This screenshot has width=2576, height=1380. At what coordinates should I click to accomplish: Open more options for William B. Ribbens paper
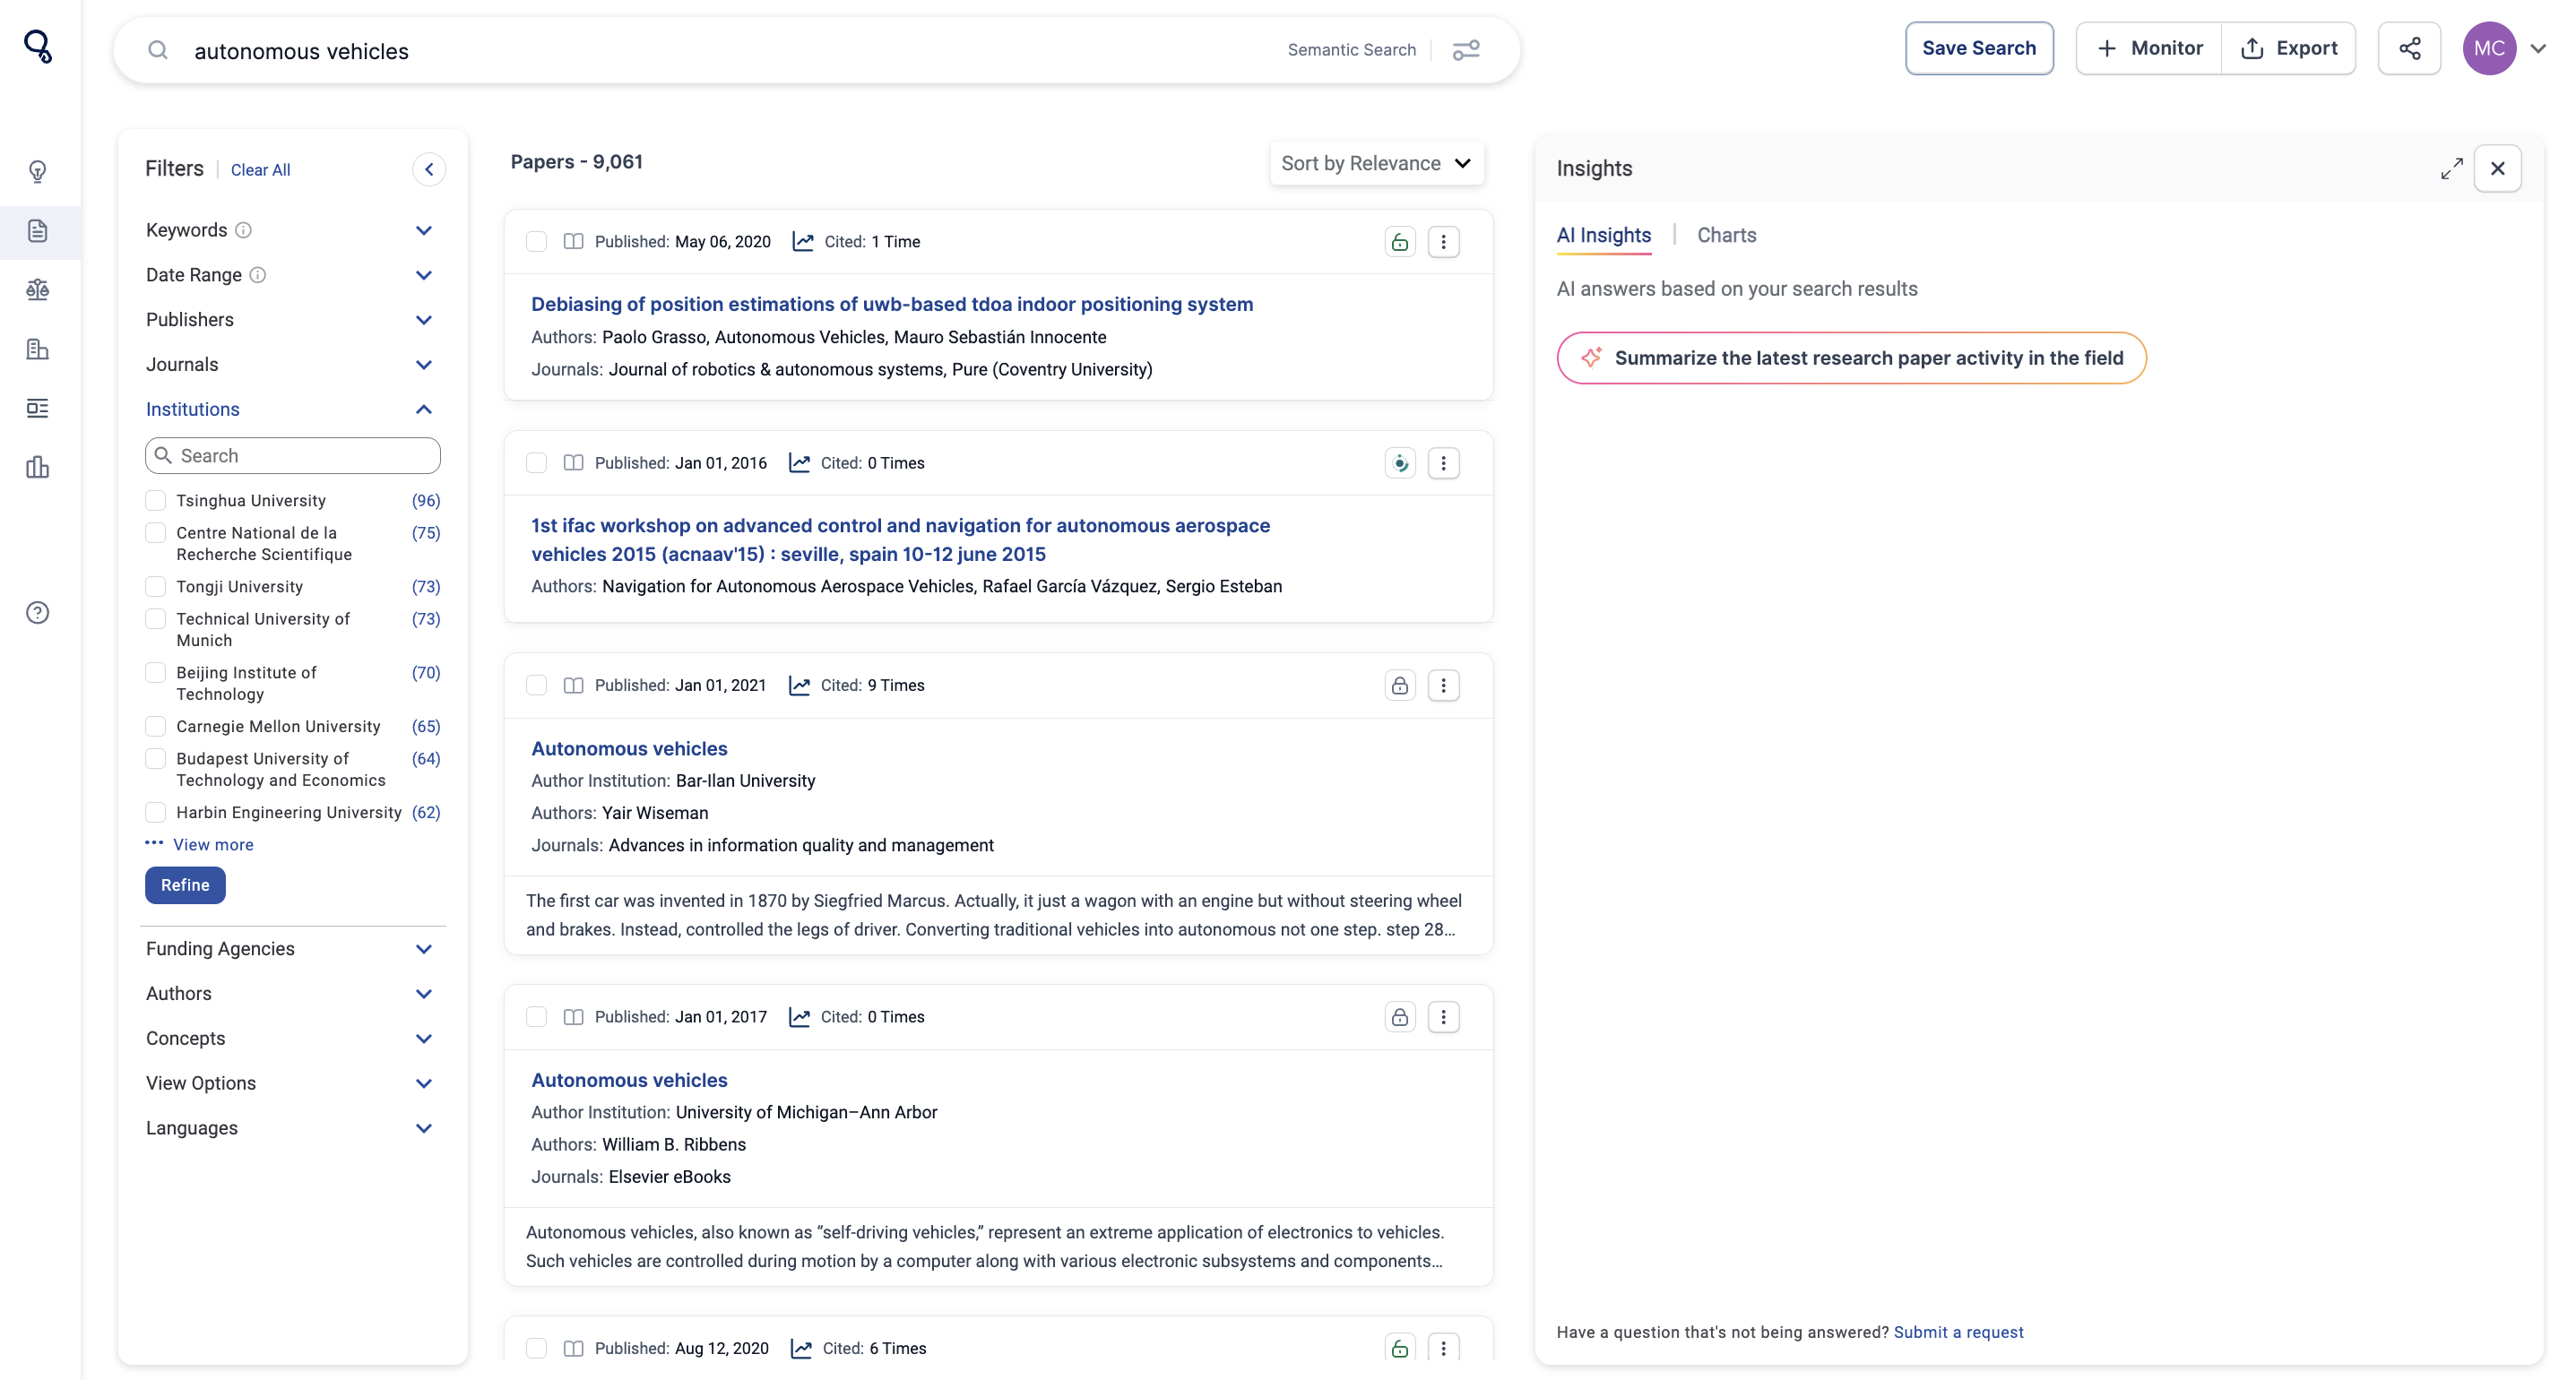tap(1443, 1017)
